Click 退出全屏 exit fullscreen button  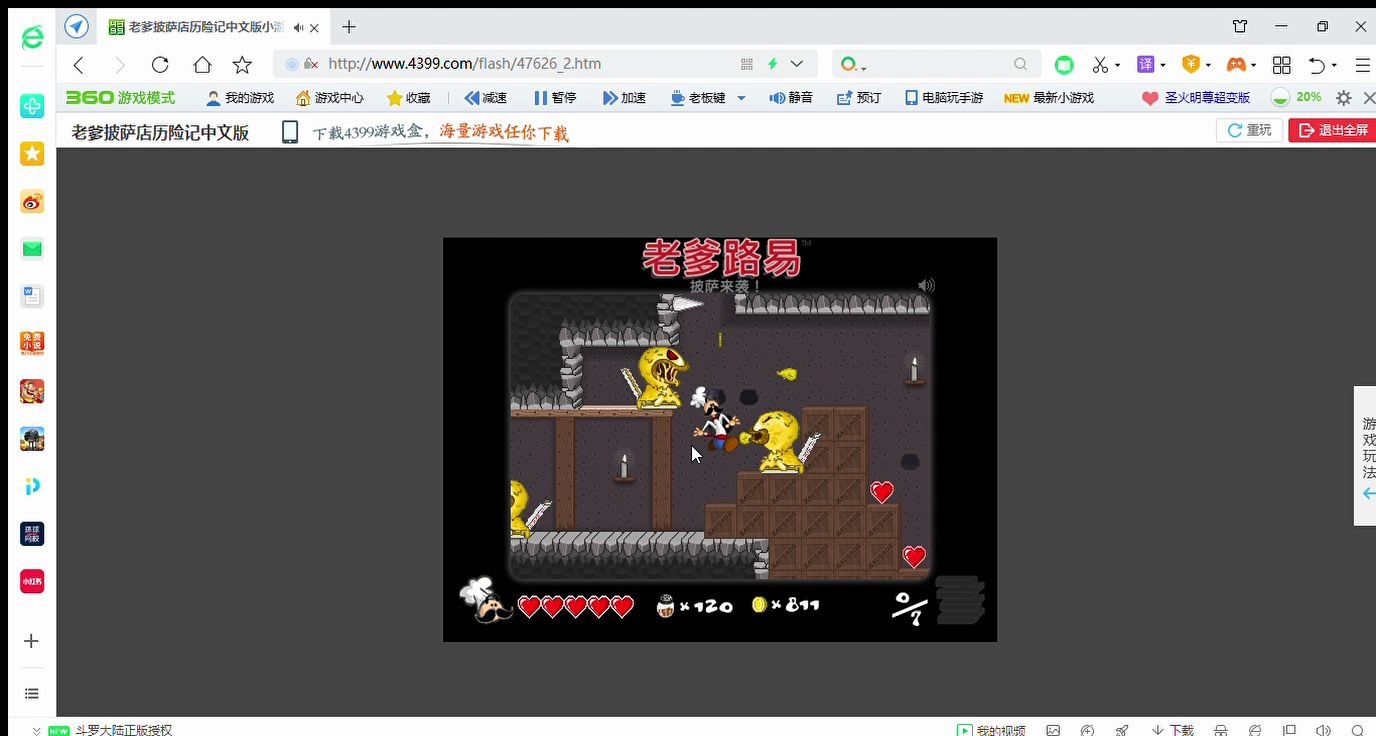[1333, 130]
